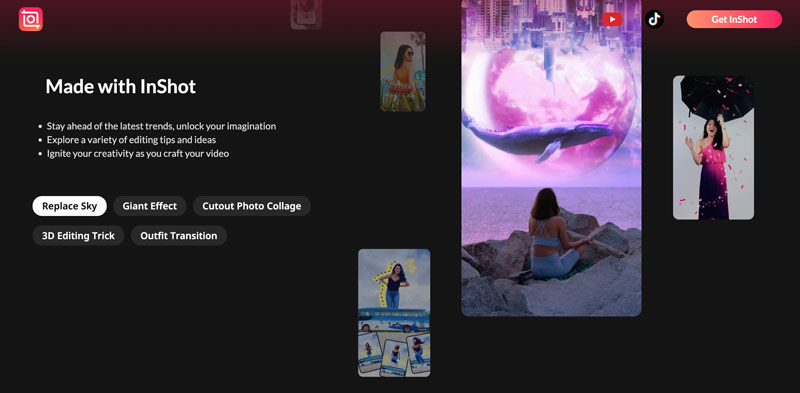Click the woman in sunglasses thumbnail
The image size is (800, 393).
(x=403, y=71)
